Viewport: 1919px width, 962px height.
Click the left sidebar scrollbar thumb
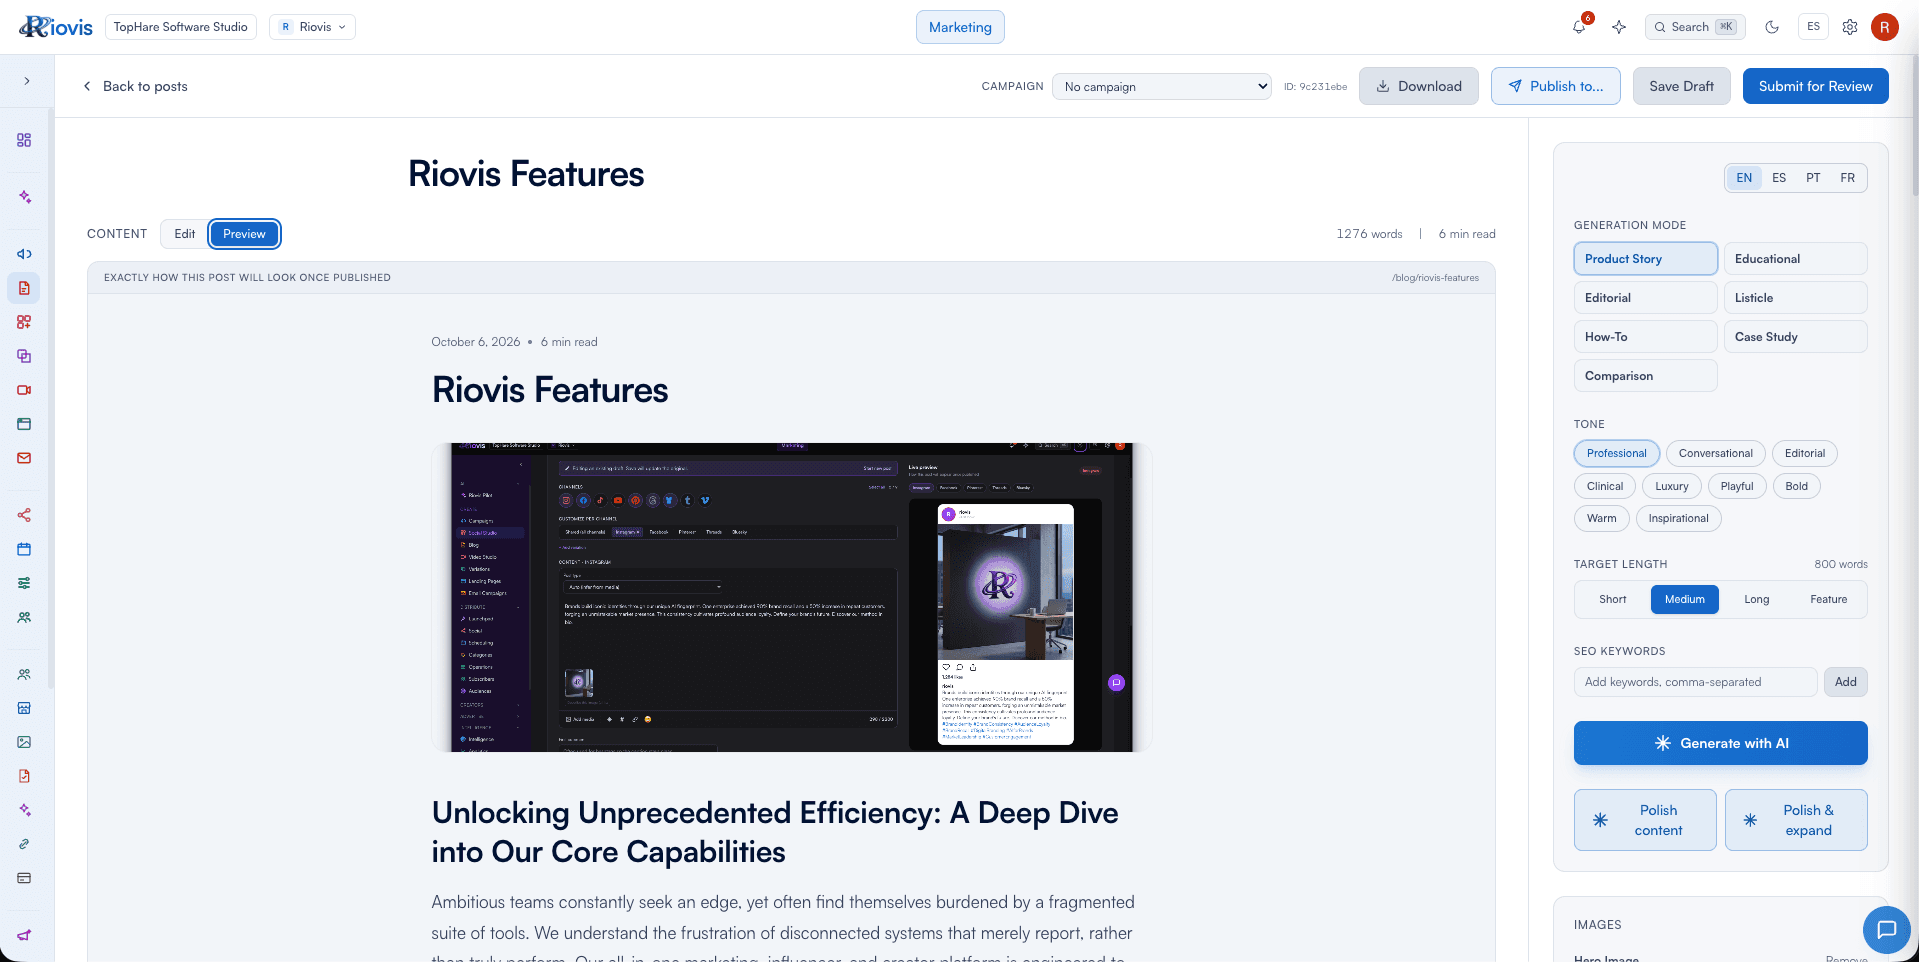(50, 400)
